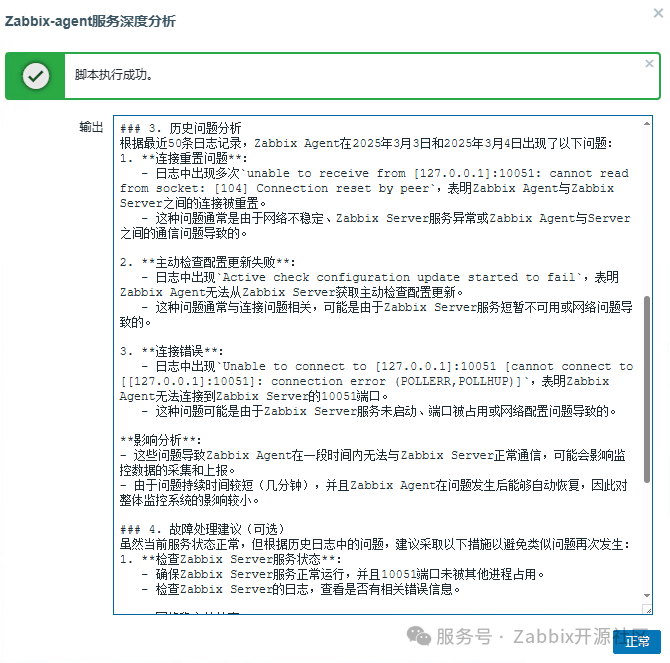Image resolution: width=670 pixels, height=663 pixels.
Task: Click the '3. **连接错误**:' line
Action: coord(171,351)
